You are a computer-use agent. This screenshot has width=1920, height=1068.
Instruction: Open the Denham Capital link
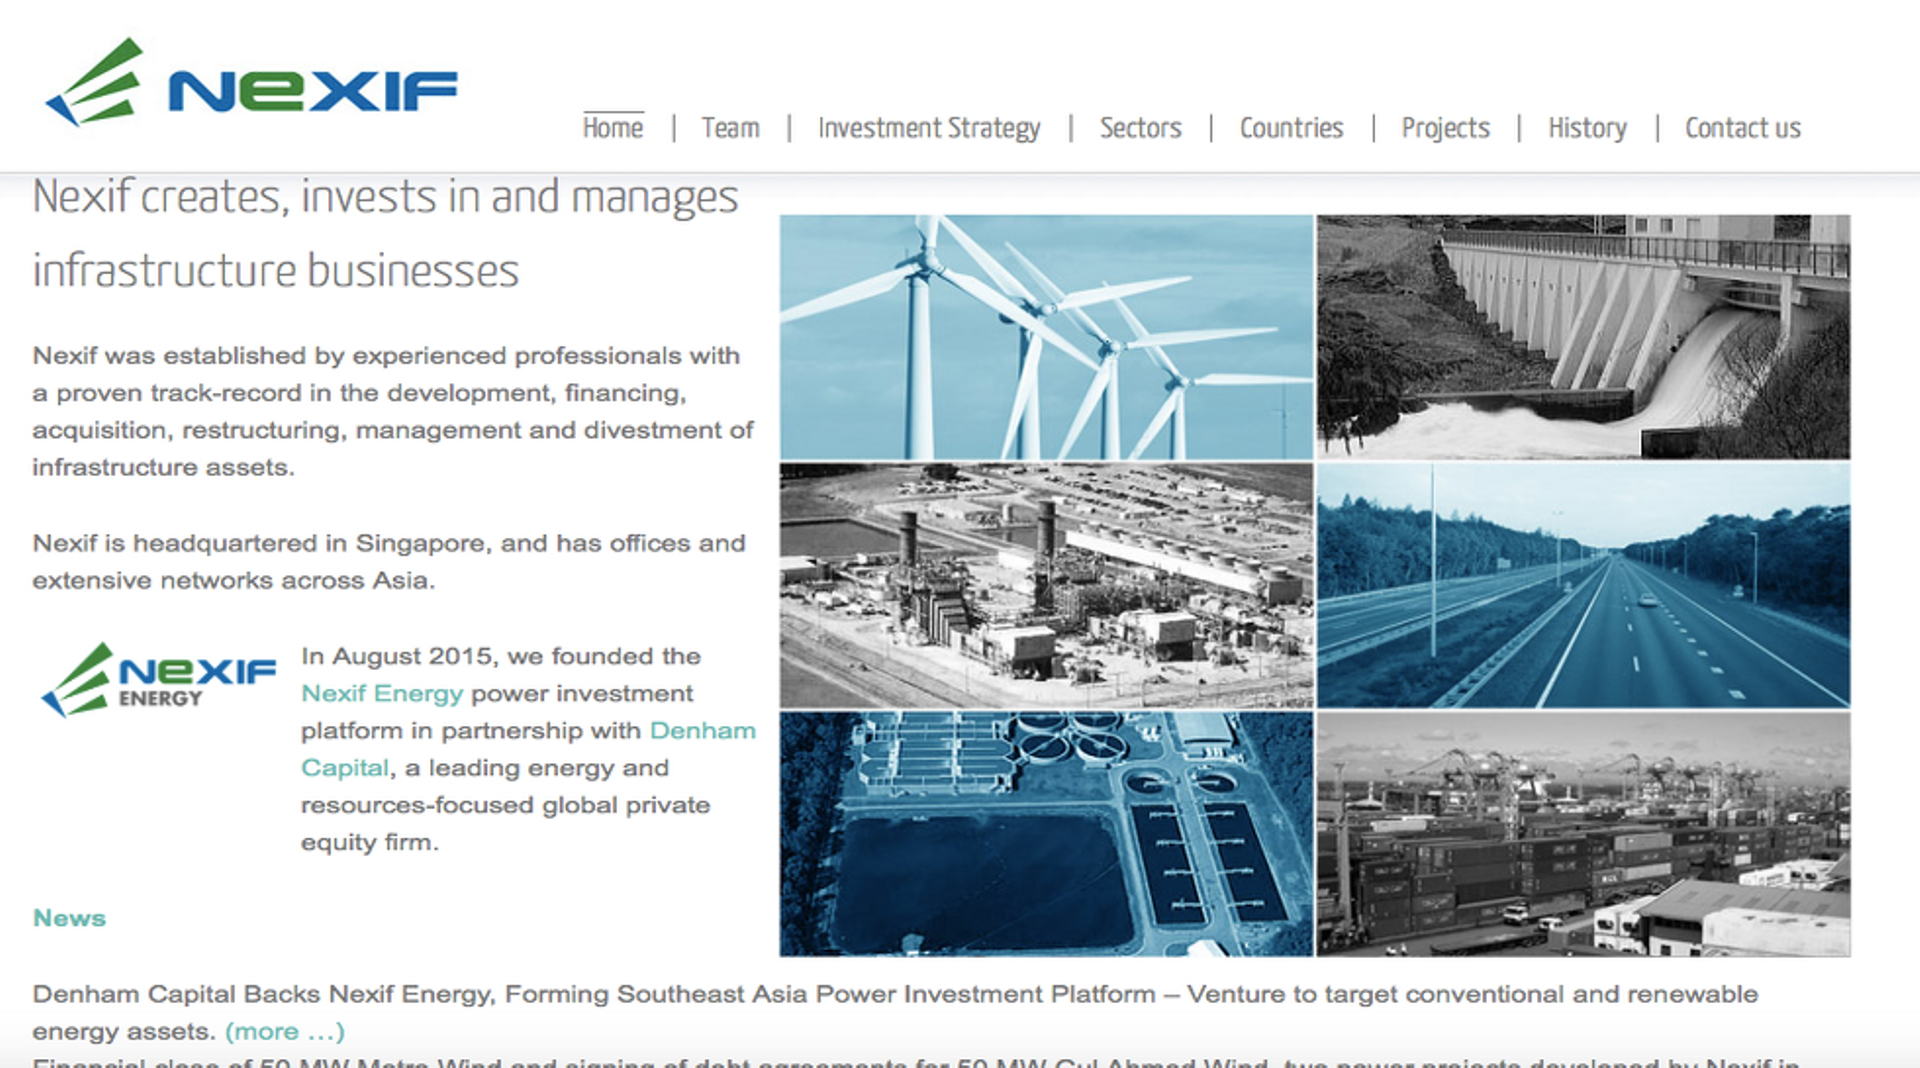(703, 730)
